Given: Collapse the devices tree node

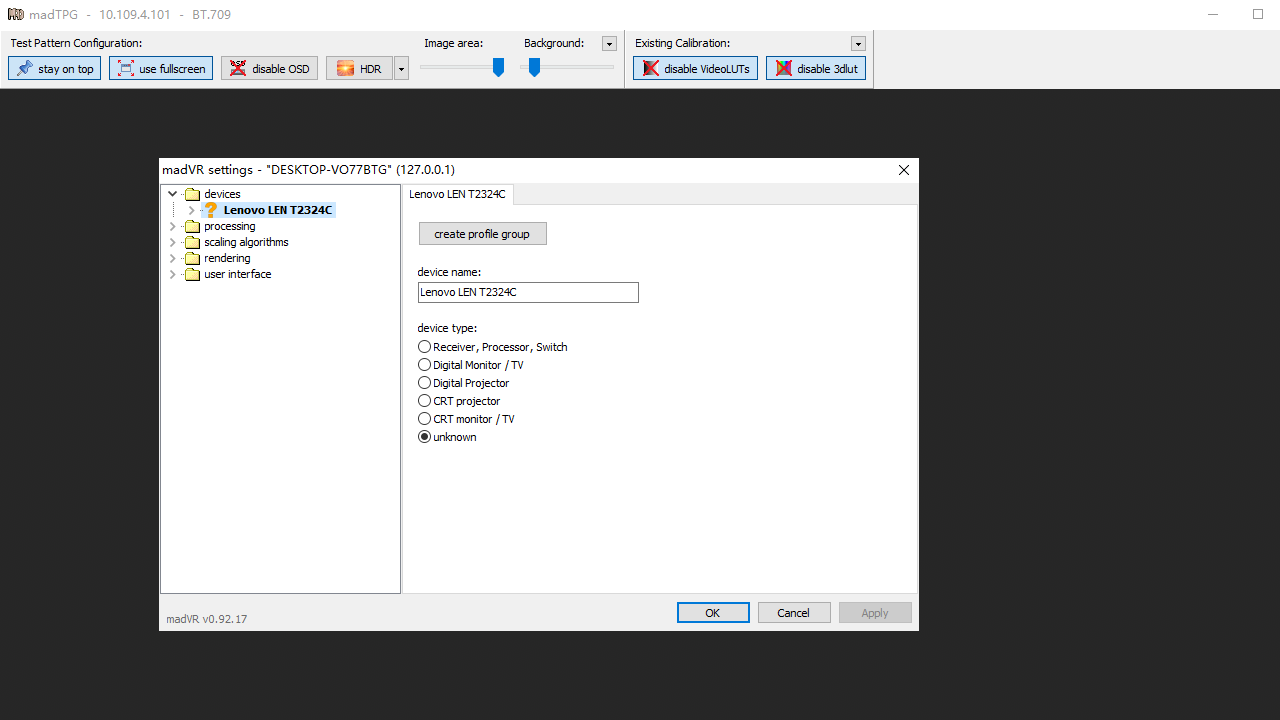Looking at the screenshot, I should coord(172,194).
